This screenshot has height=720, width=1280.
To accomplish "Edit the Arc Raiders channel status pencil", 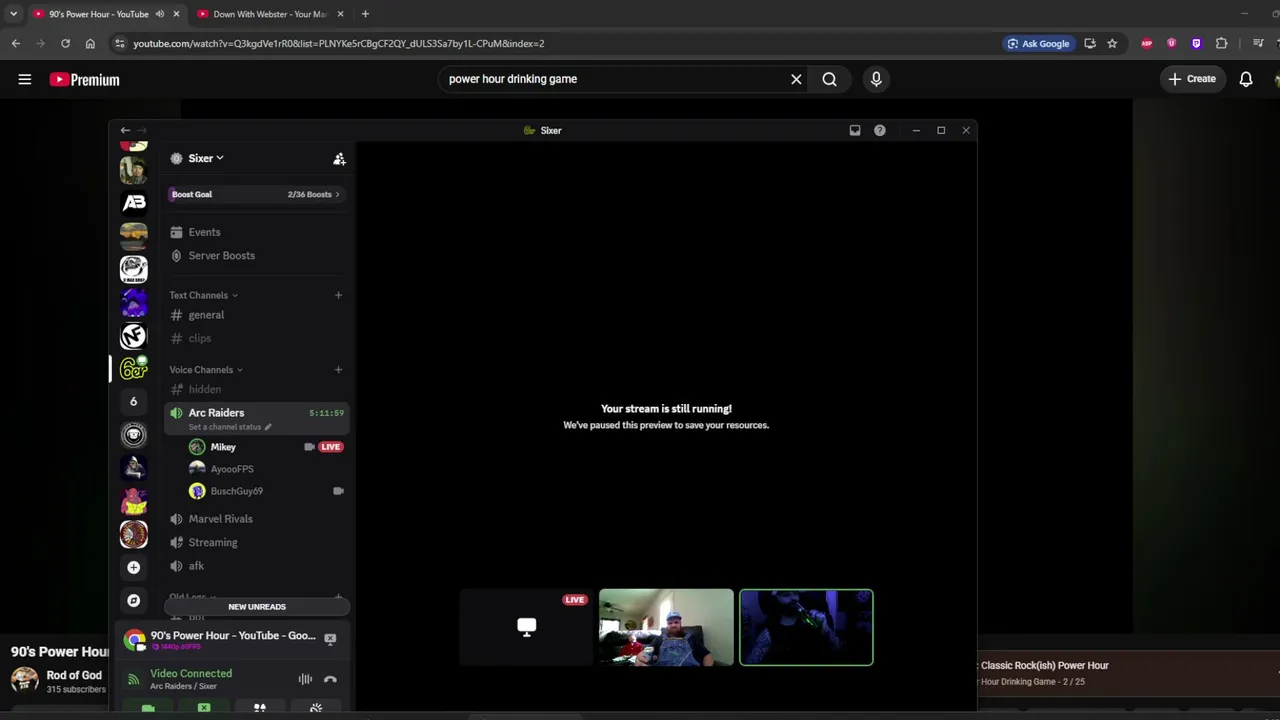I will point(267,427).
